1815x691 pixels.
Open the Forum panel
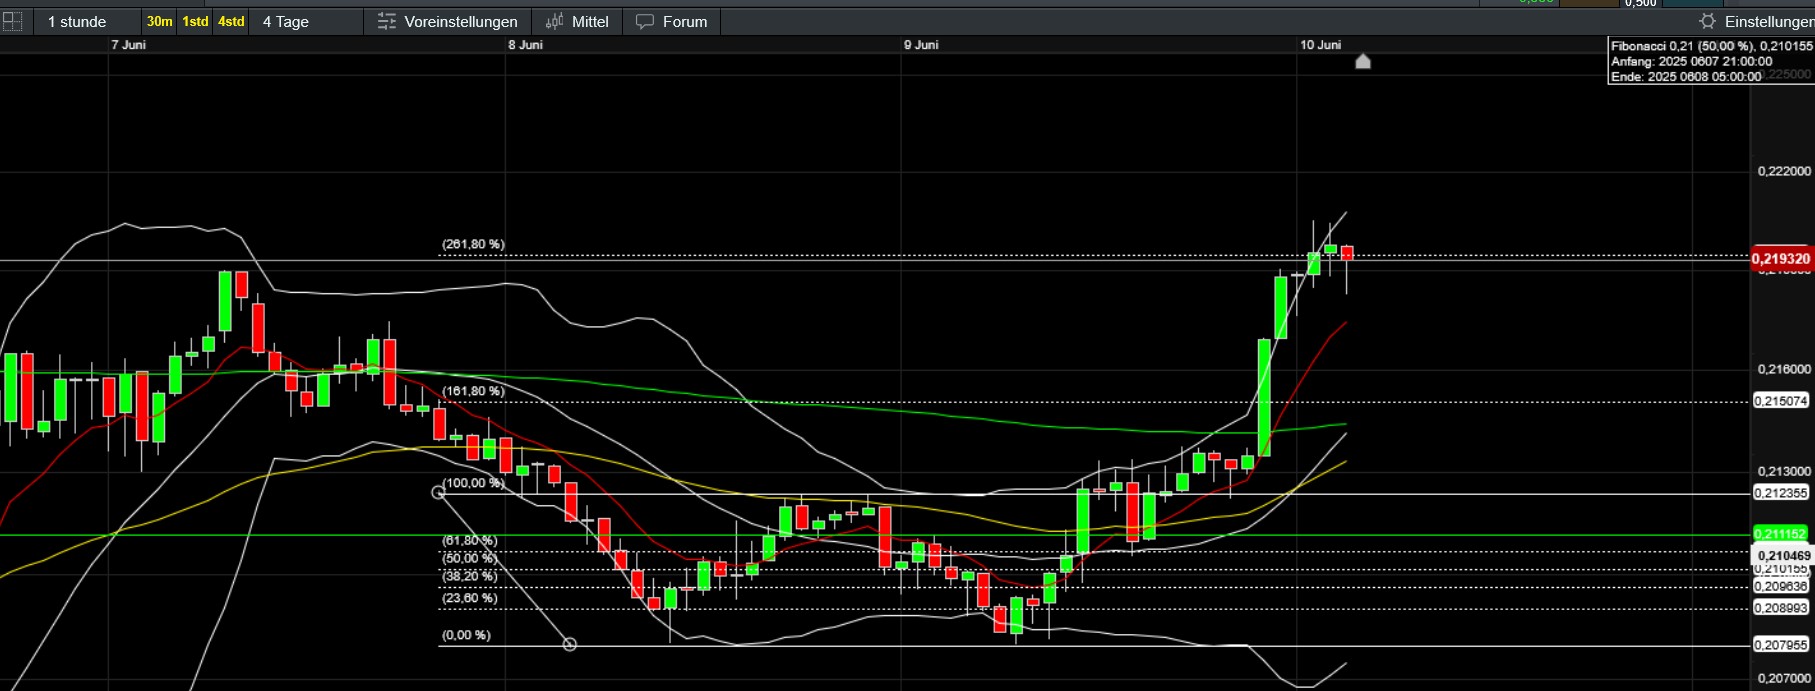click(672, 21)
